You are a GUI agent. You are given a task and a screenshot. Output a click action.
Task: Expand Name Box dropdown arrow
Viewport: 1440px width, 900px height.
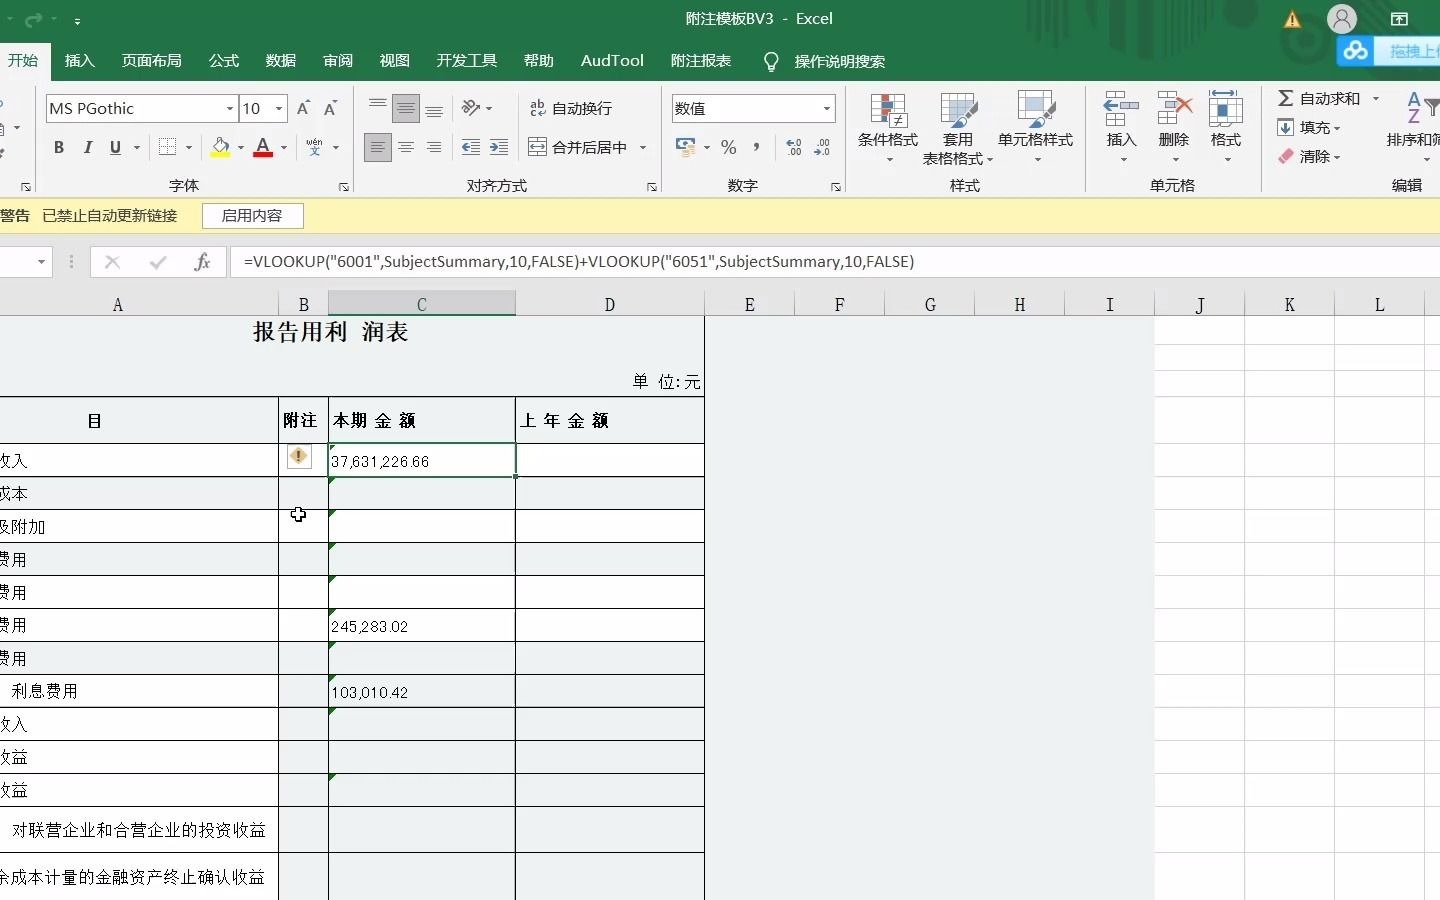[41, 262]
